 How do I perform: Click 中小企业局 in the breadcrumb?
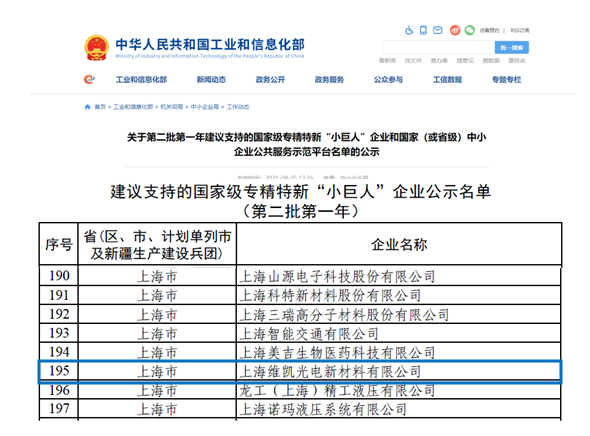pyautogui.click(x=205, y=107)
